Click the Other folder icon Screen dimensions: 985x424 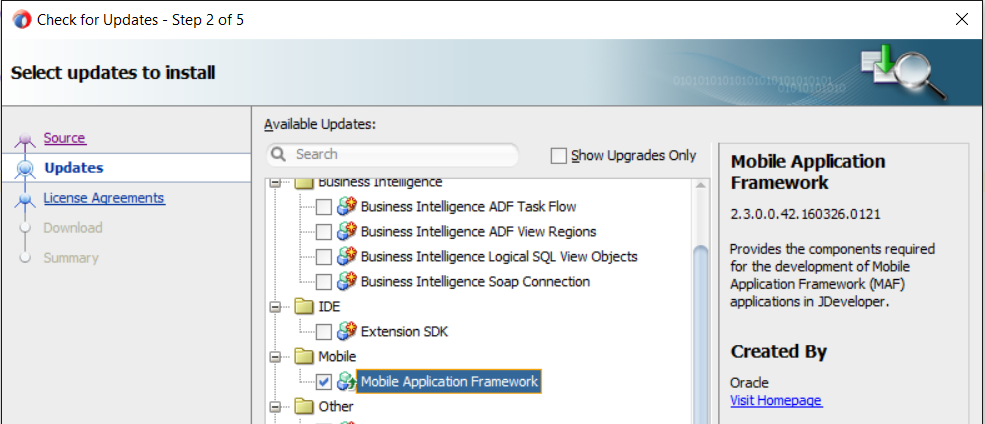click(304, 406)
